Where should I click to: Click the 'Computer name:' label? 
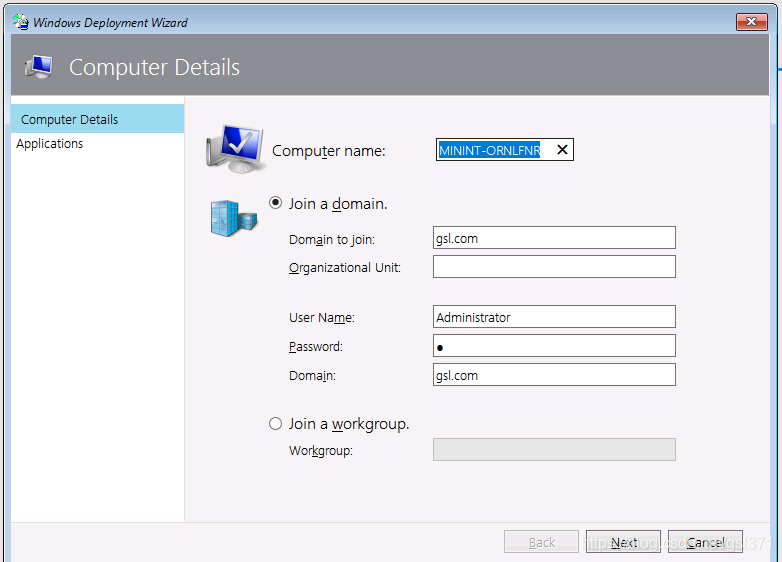(329, 151)
